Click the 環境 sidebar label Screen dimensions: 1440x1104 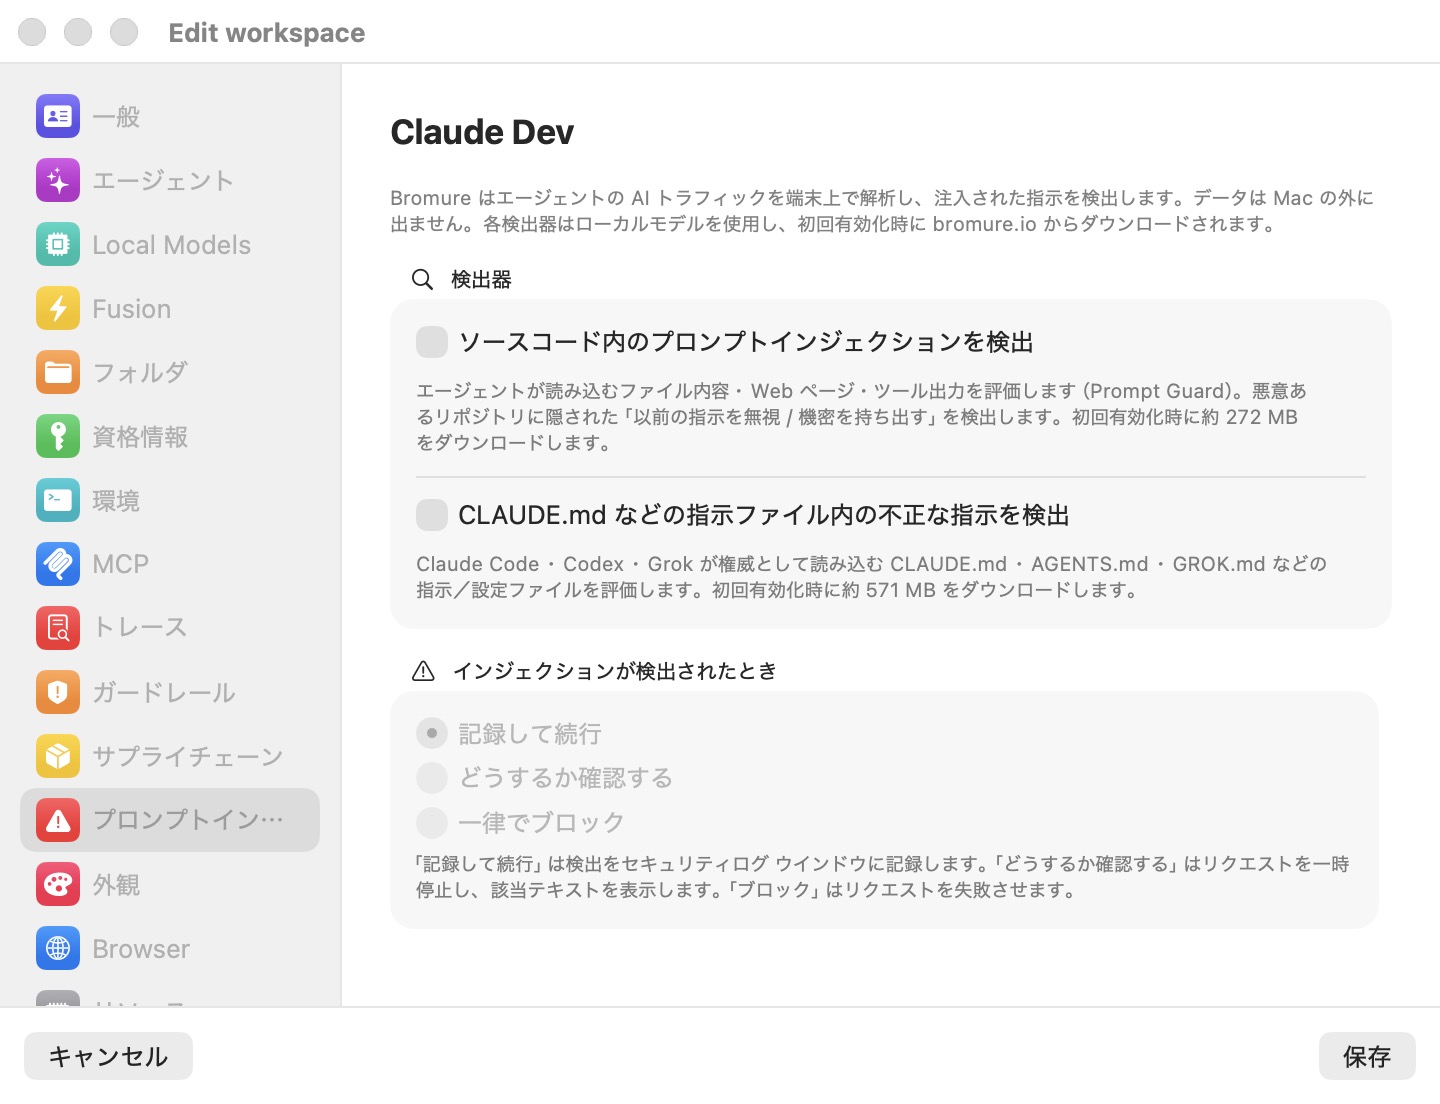116,501
